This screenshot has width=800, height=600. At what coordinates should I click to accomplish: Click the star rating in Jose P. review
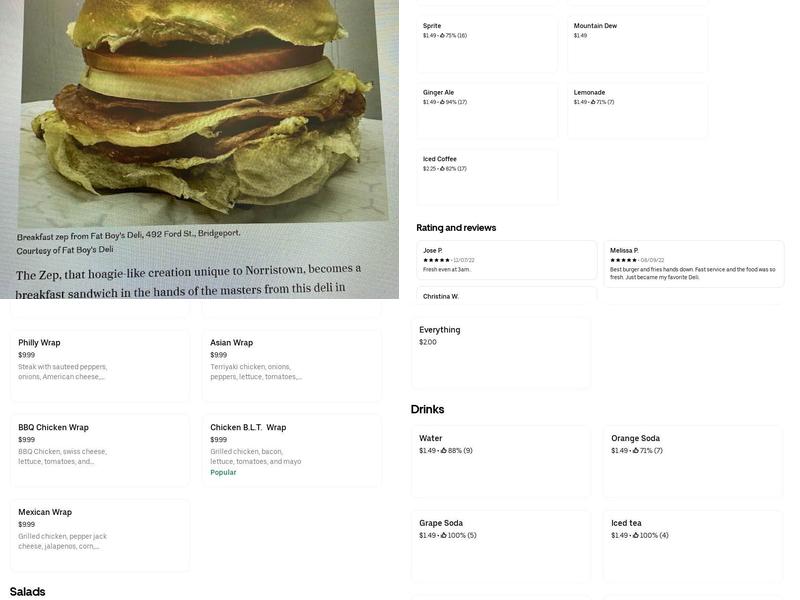(x=436, y=260)
